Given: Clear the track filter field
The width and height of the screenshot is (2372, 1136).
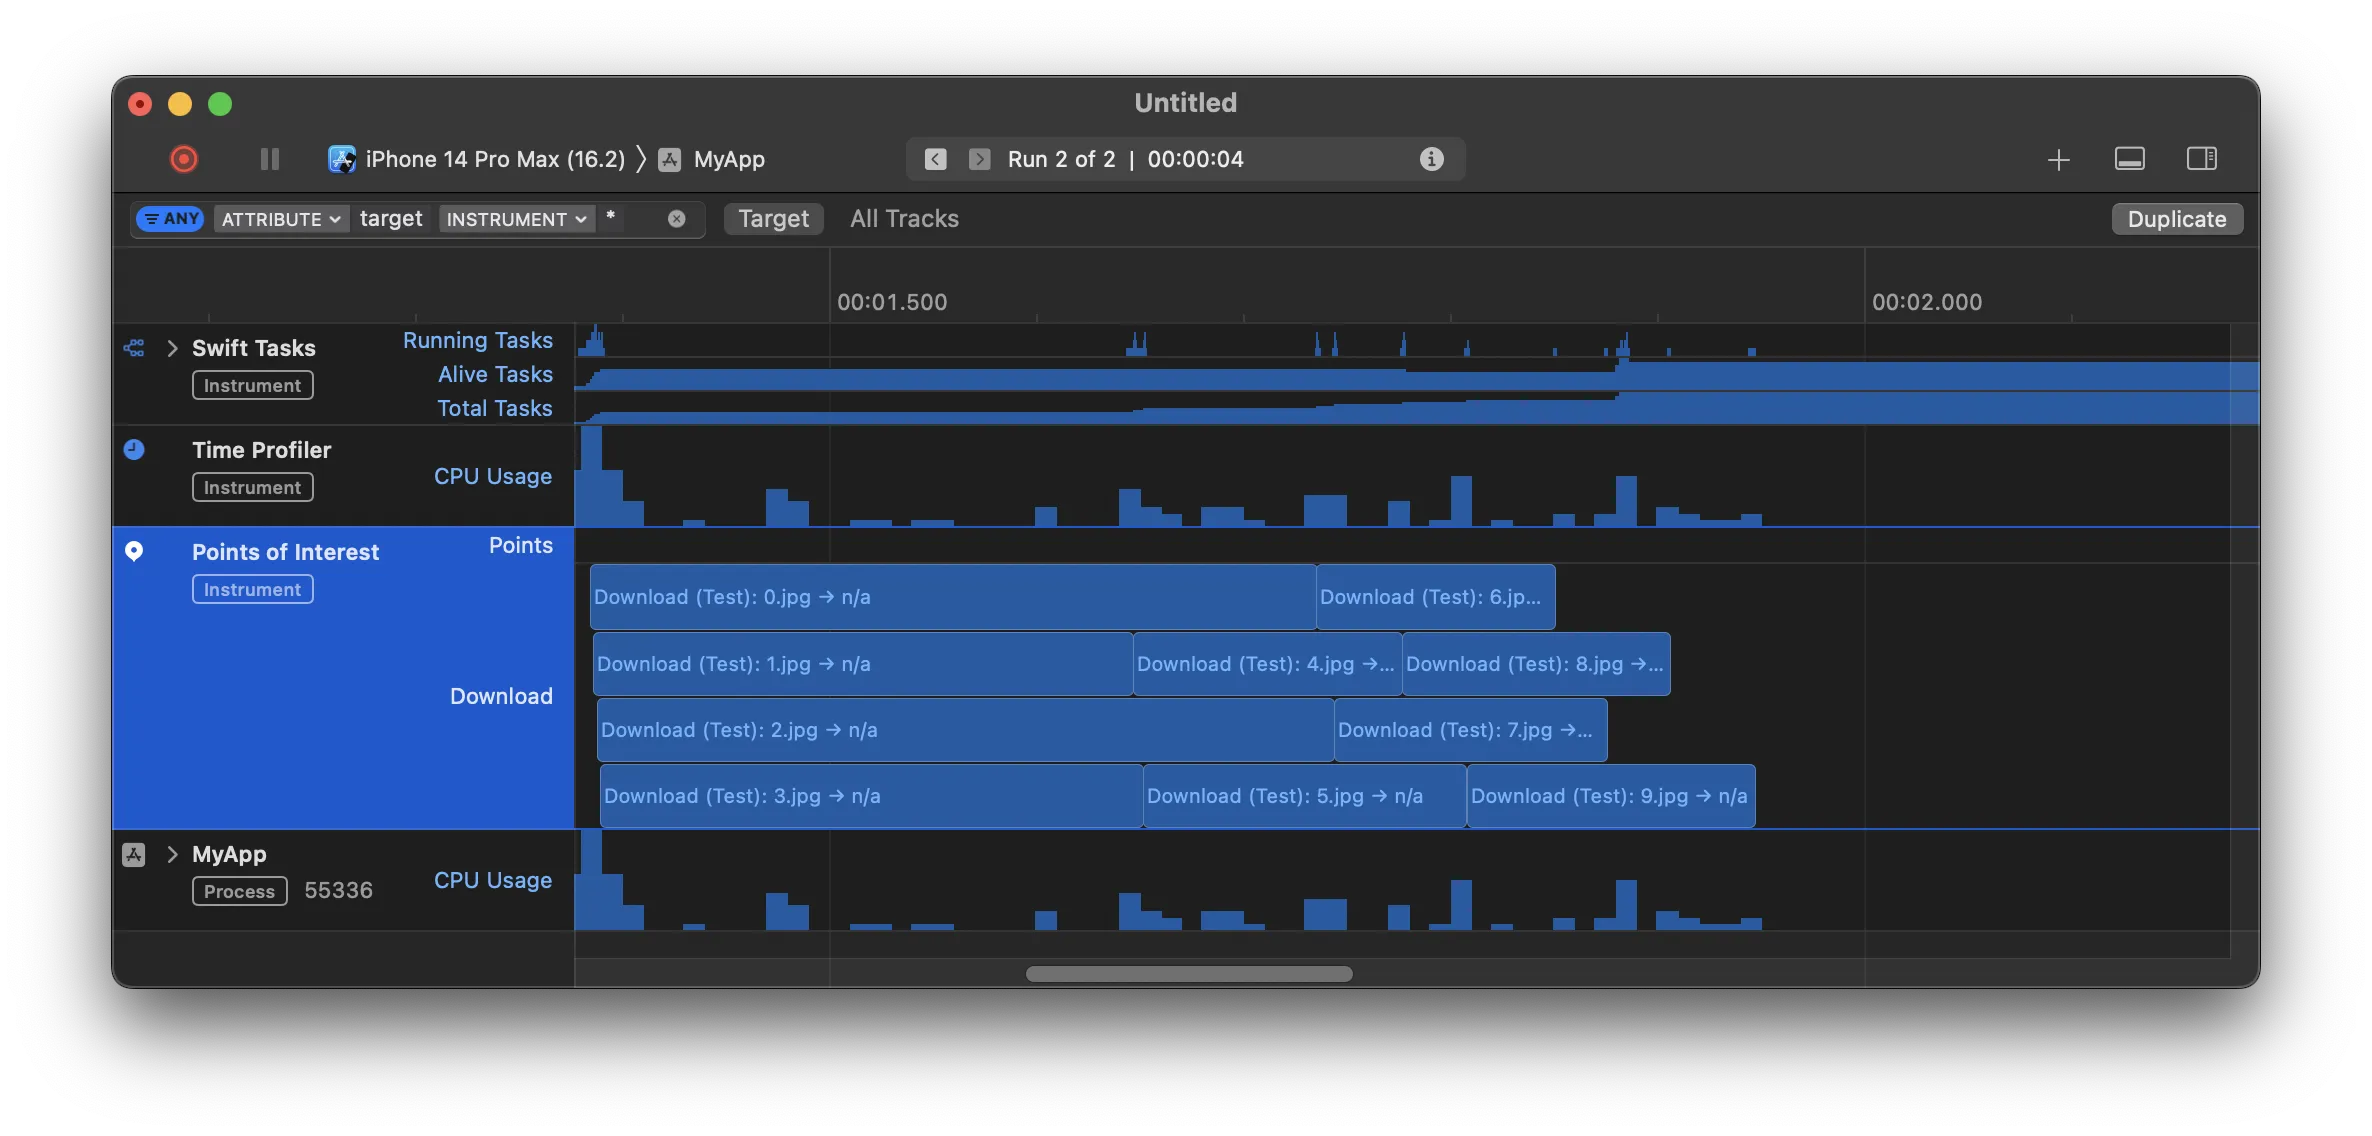Looking at the screenshot, I should click(x=677, y=219).
